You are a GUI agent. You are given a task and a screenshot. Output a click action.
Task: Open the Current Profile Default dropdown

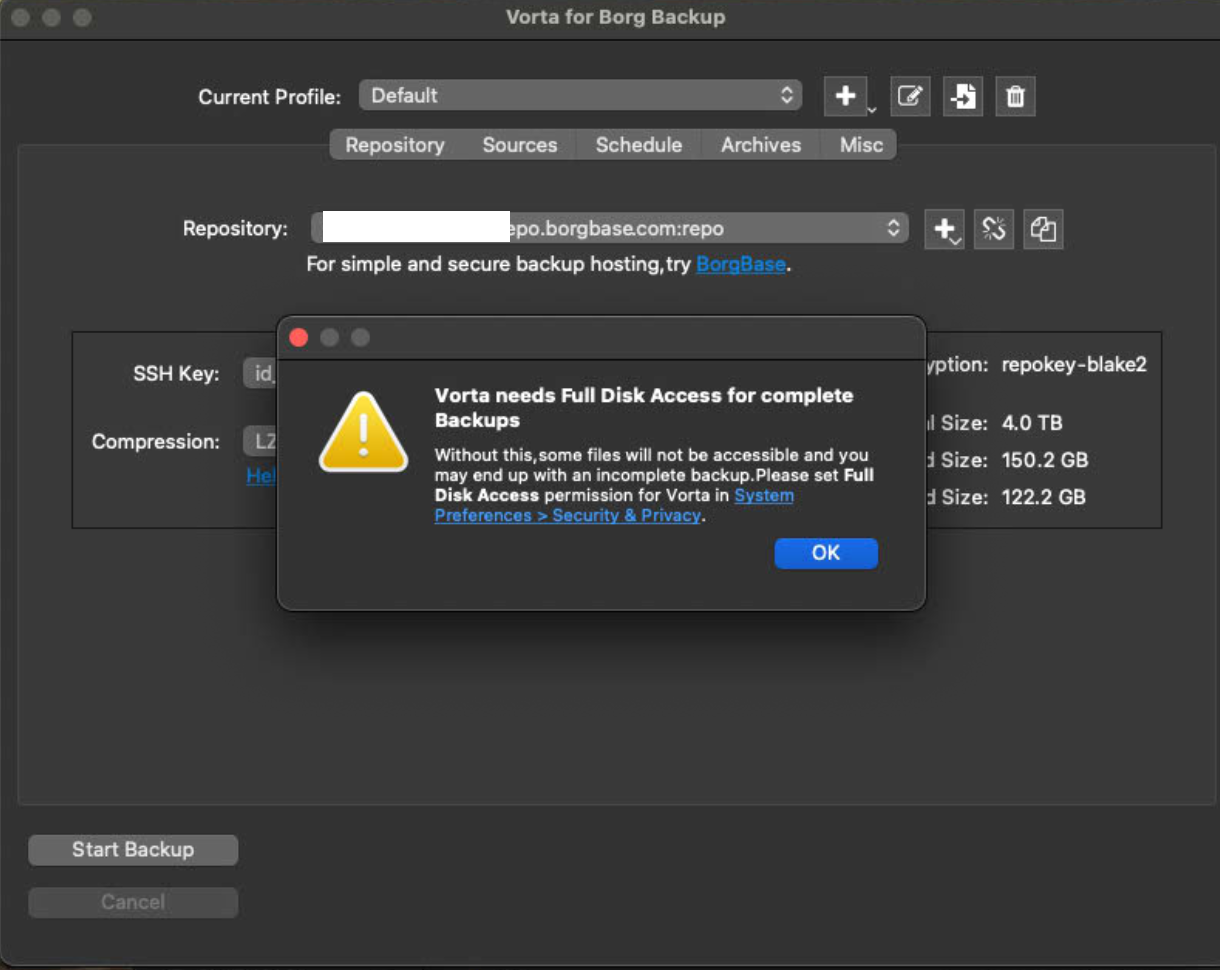[x=580, y=96]
